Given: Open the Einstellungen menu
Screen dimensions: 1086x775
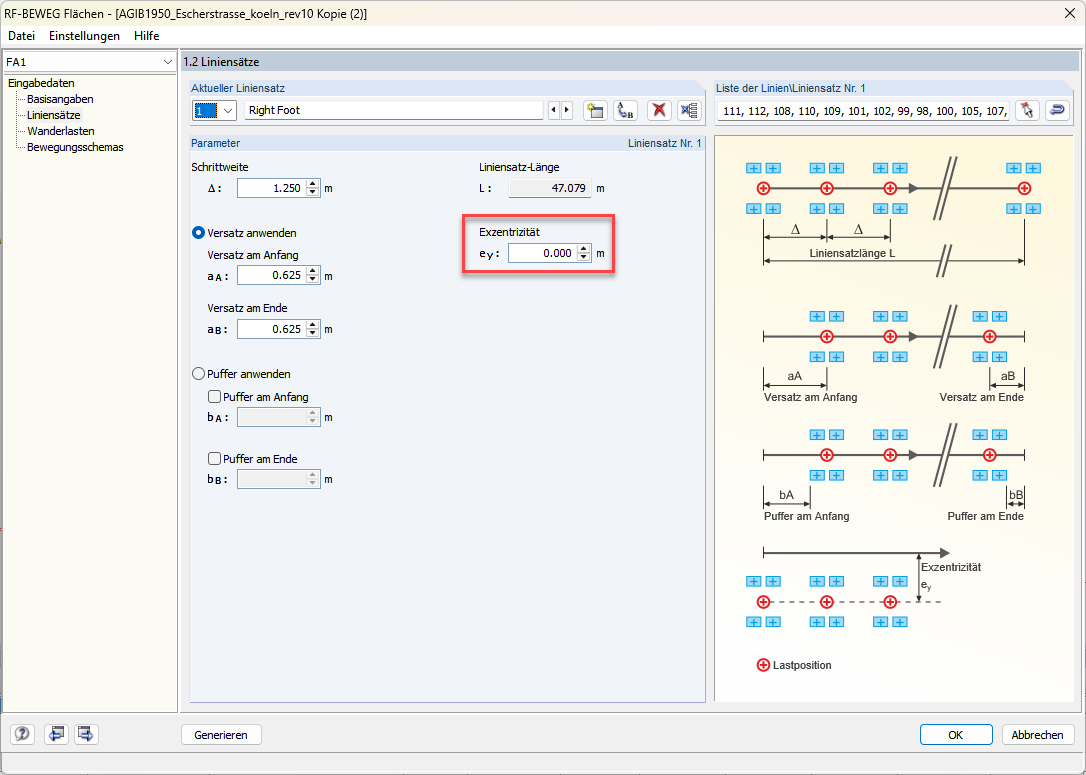Looking at the screenshot, I should tap(84, 36).
